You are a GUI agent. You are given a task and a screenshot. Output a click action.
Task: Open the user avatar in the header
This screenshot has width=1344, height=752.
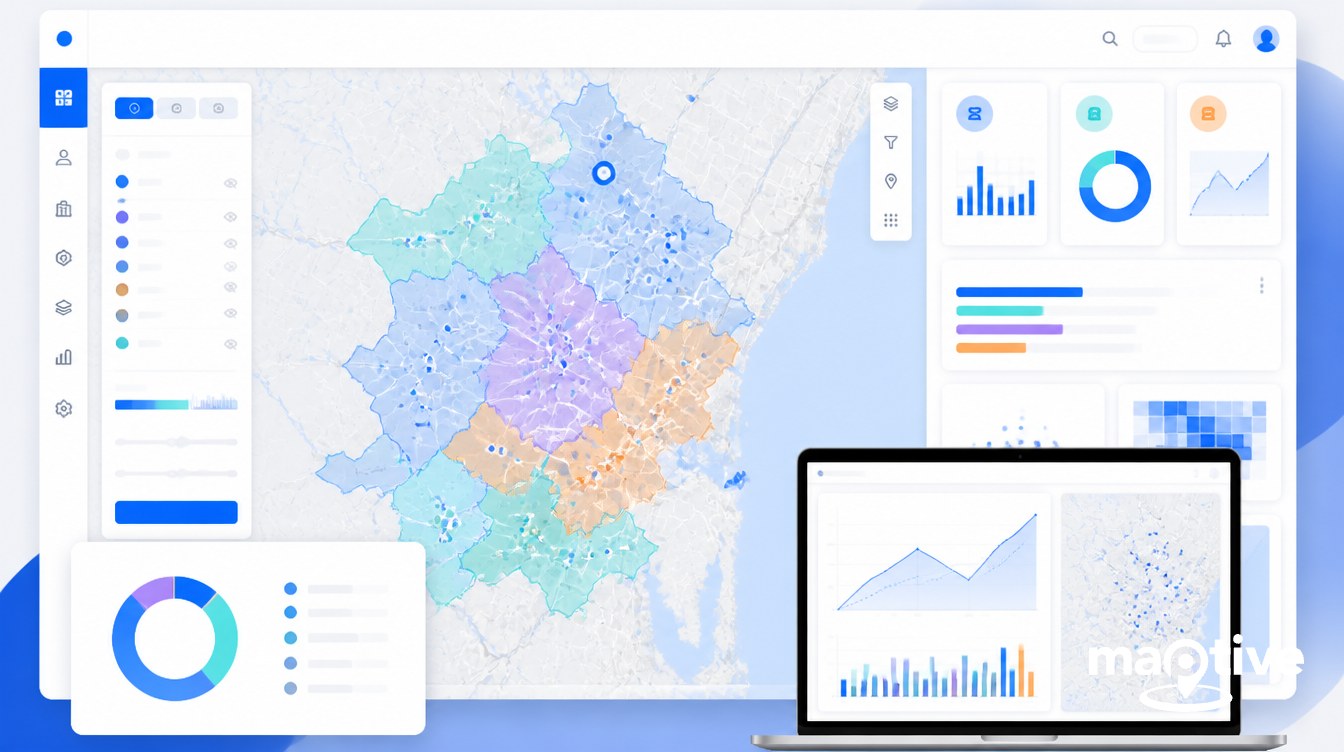pos(1266,39)
